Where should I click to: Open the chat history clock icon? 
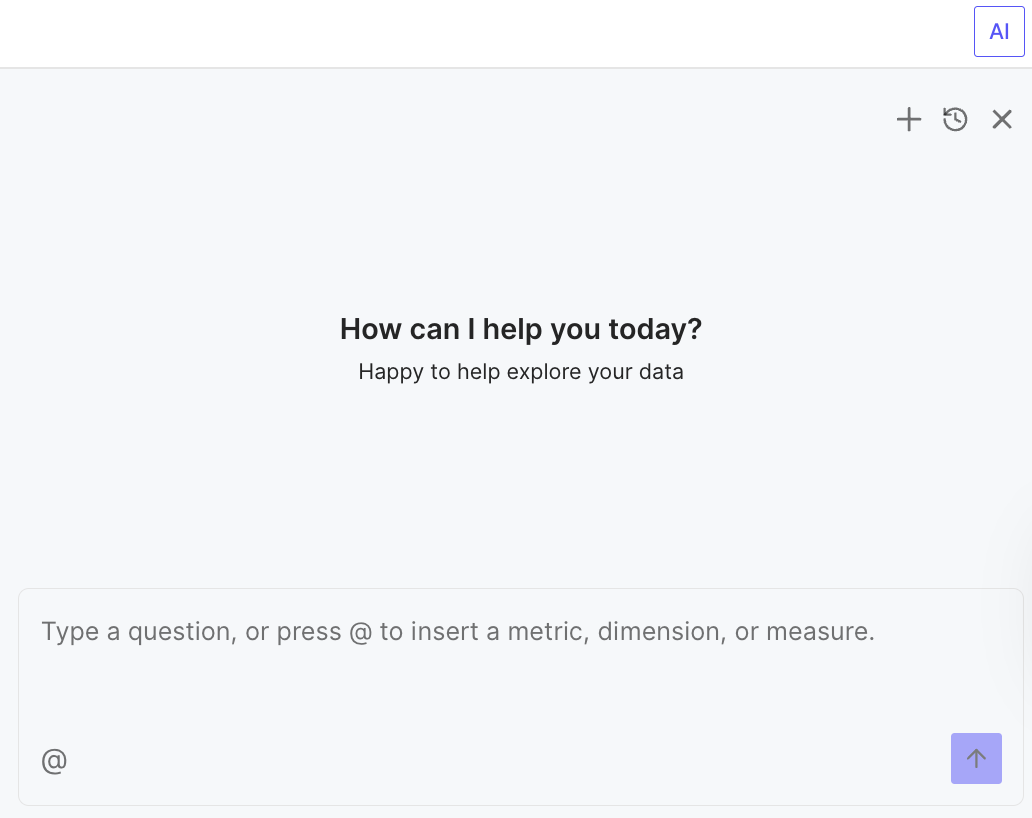point(955,120)
